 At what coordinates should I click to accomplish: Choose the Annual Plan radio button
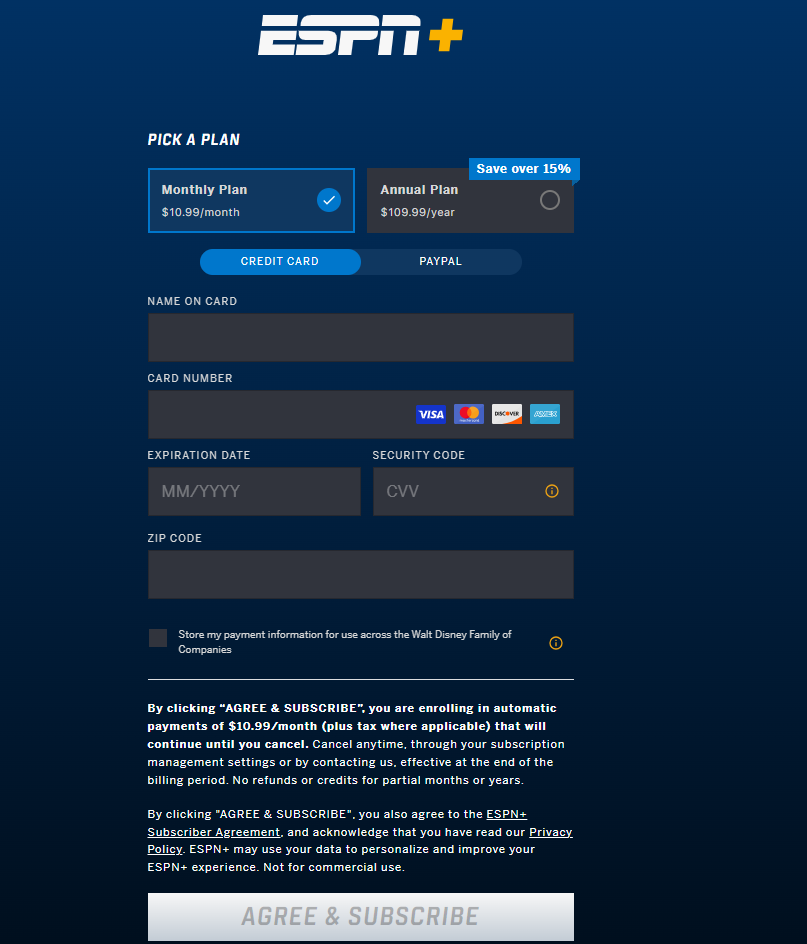pos(549,200)
